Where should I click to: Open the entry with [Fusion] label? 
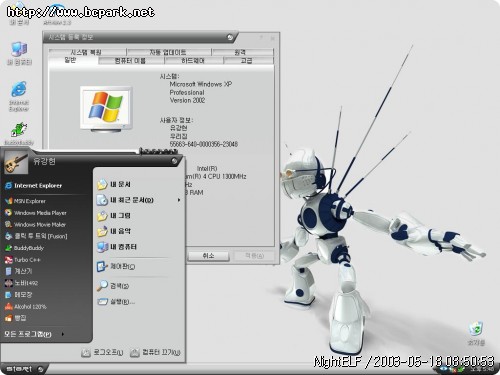point(36,236)
